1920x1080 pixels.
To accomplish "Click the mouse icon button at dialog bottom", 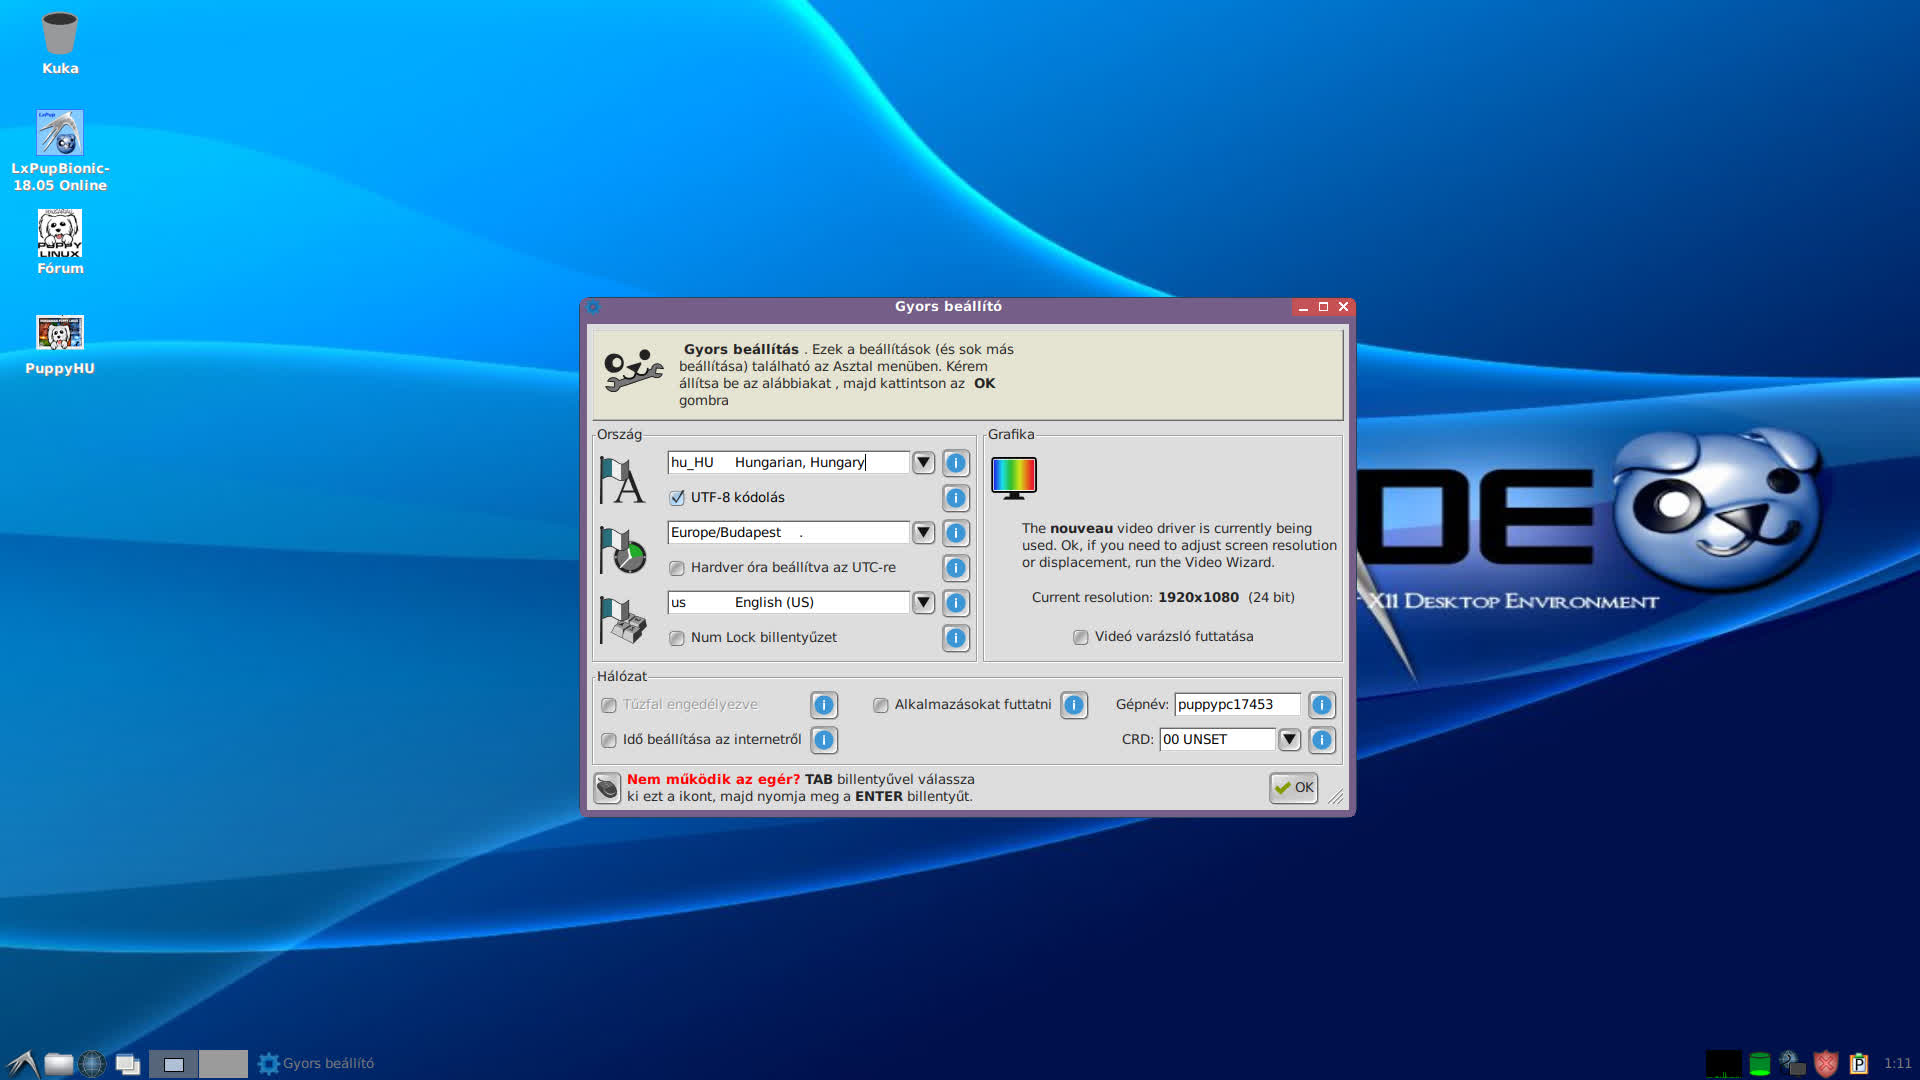I will click(607, 788).
